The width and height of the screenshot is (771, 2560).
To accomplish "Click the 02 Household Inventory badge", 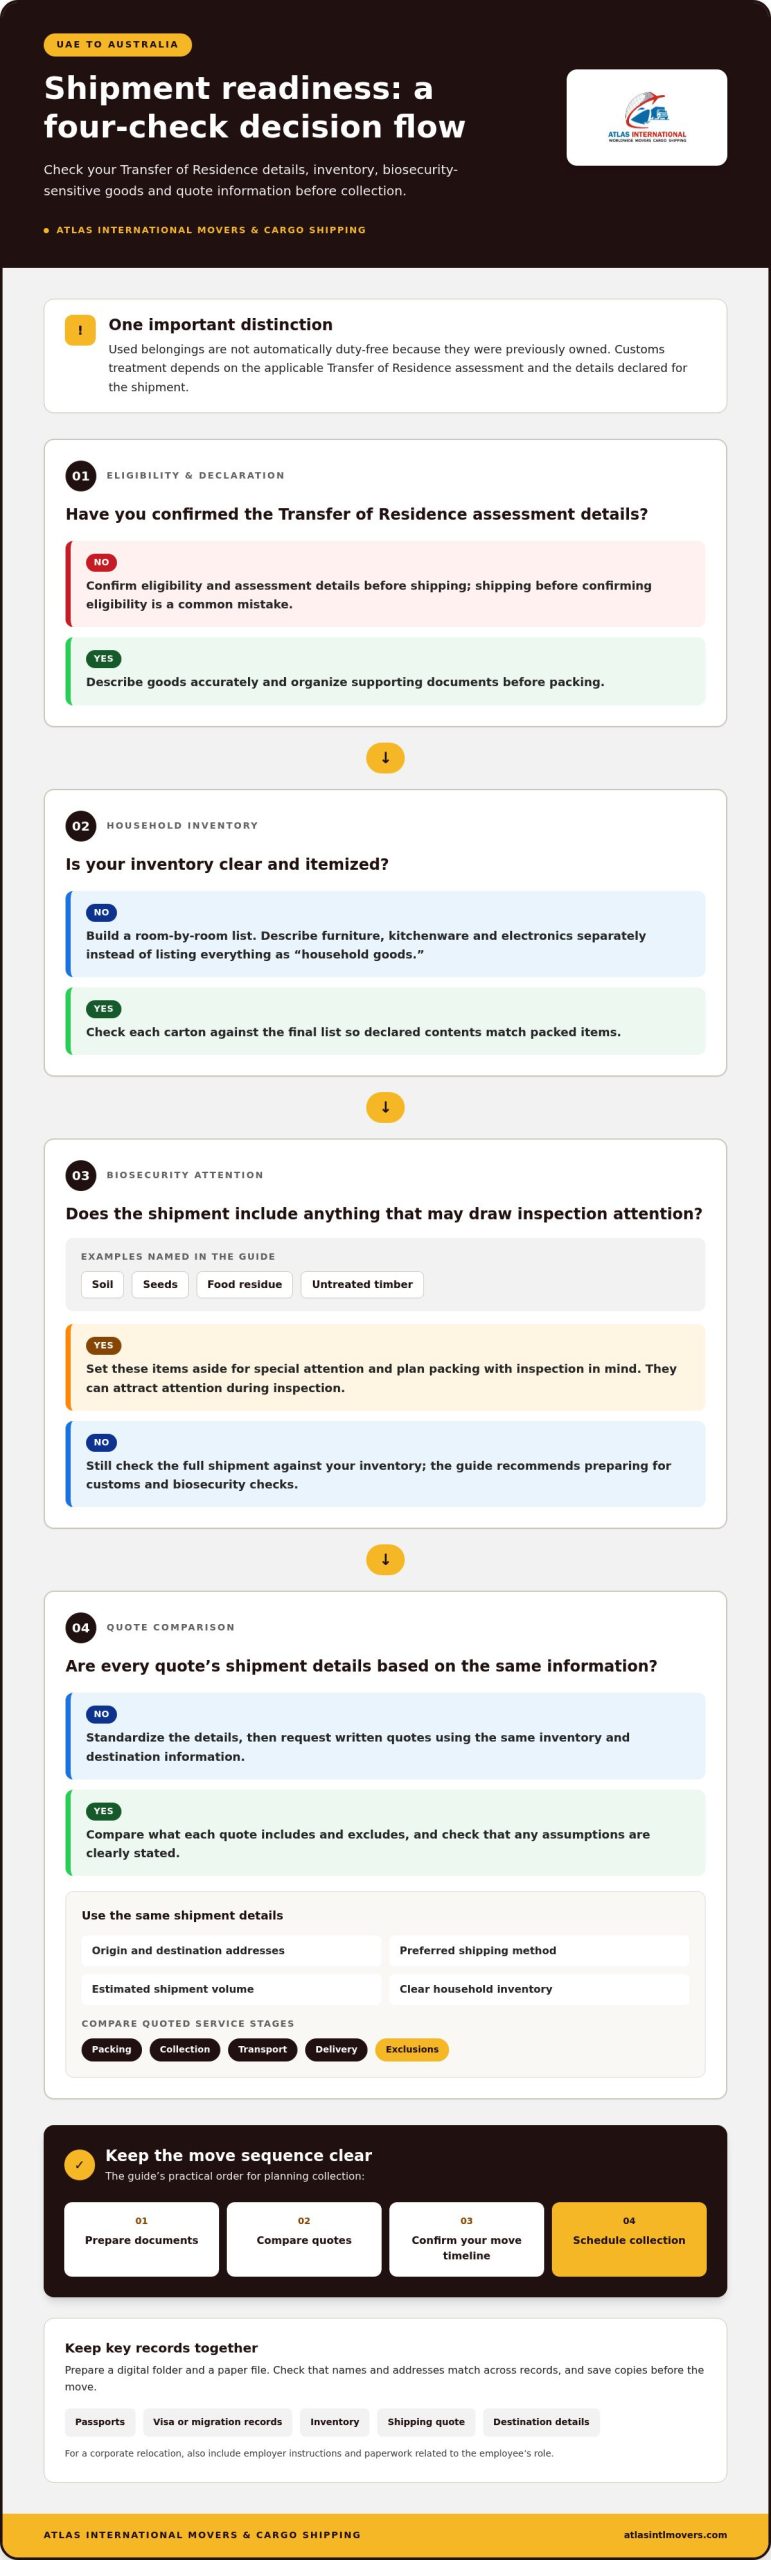I will [81, 826].
